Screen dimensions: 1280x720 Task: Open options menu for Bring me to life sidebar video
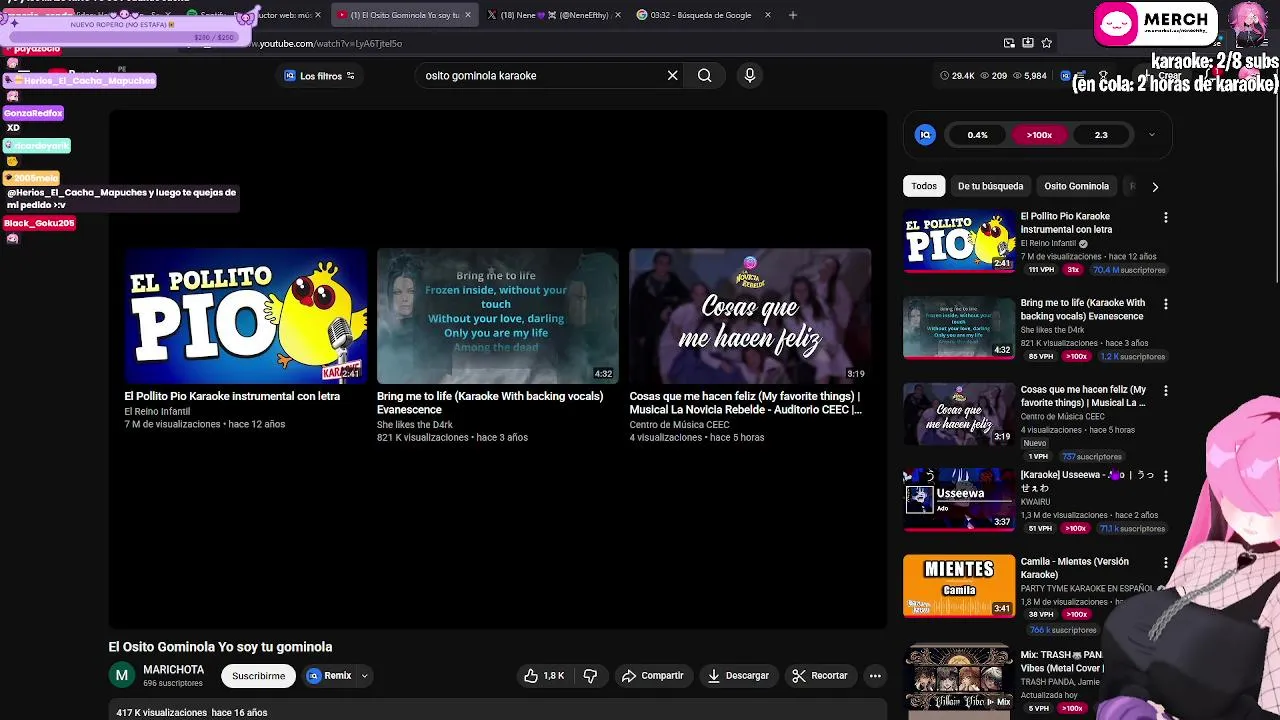pos(1165,304)
